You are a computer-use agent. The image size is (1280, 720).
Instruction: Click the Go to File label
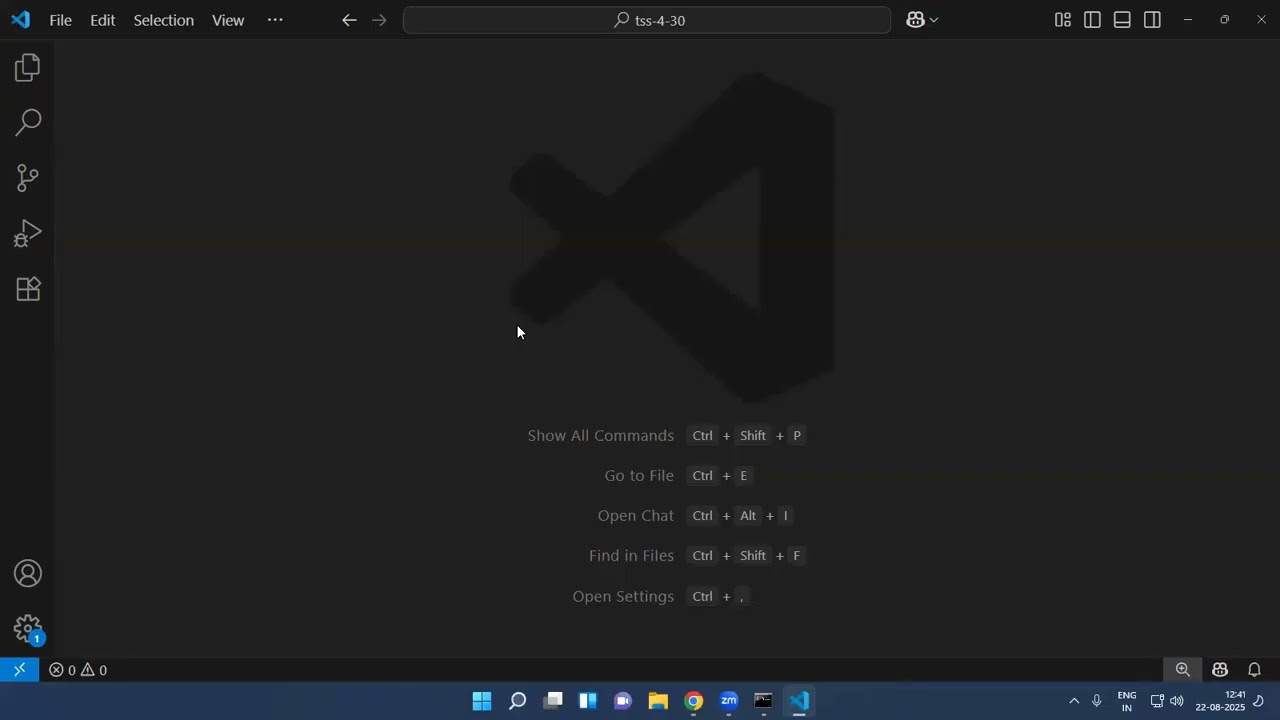tap(639, 476)
